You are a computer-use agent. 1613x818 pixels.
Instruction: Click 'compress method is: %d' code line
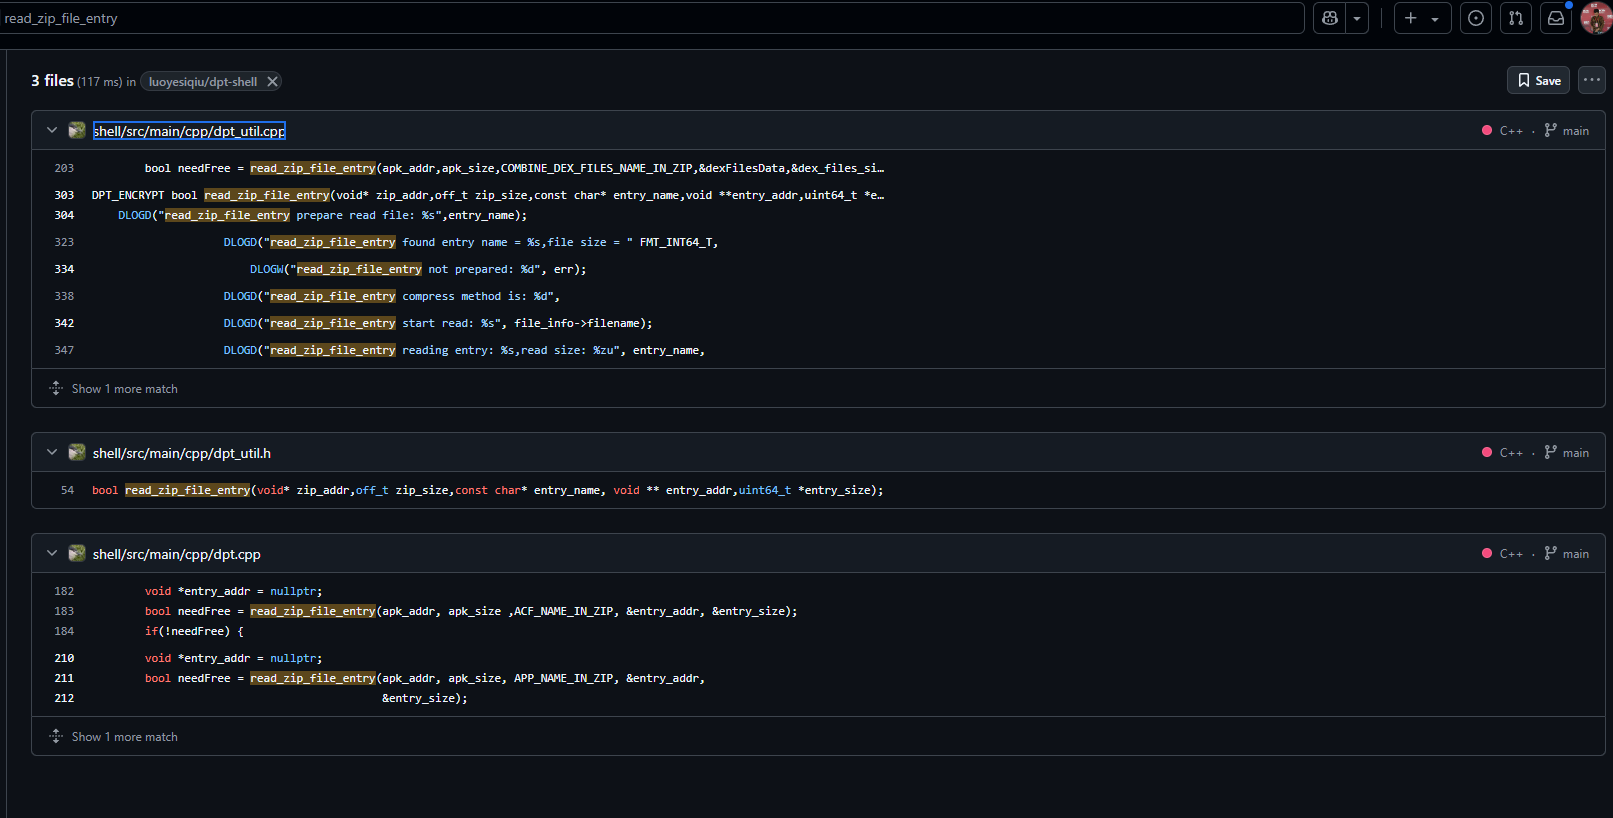391,296
